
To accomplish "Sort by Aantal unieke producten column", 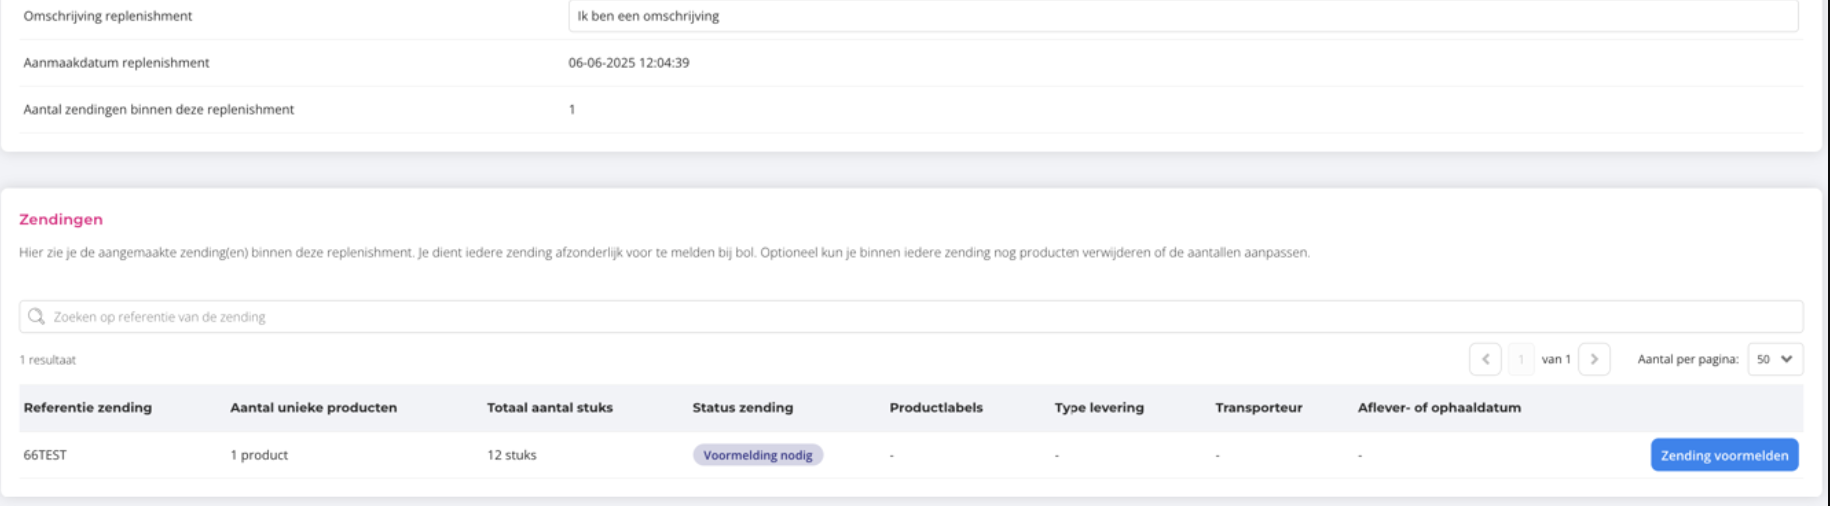I will pyautogui.click(x=313, y=407).
